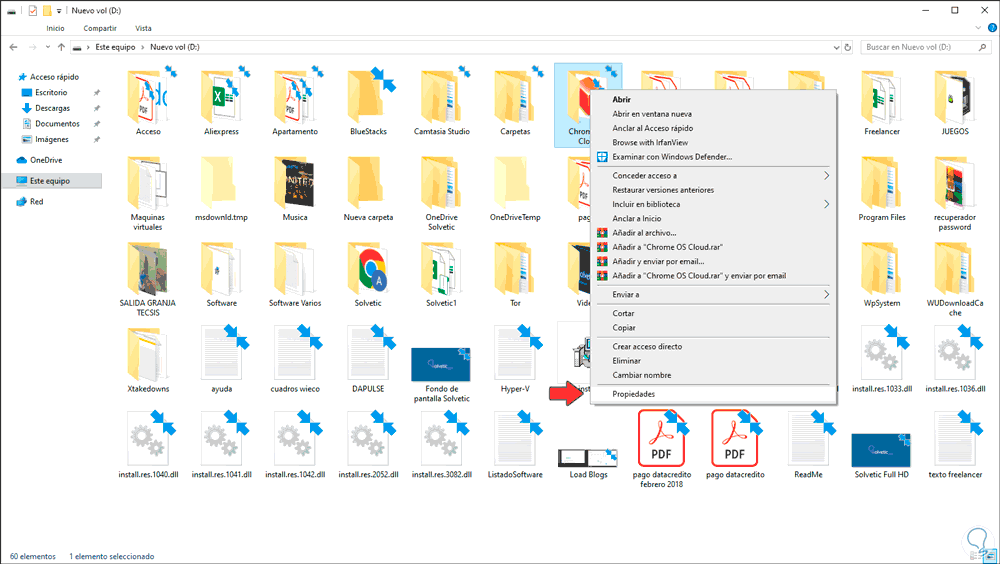Click the Buscar en Nuevo vol (D:) field
Image resolution: width=1000 pixels, height=564 pixels.
[x=925, y=47]
